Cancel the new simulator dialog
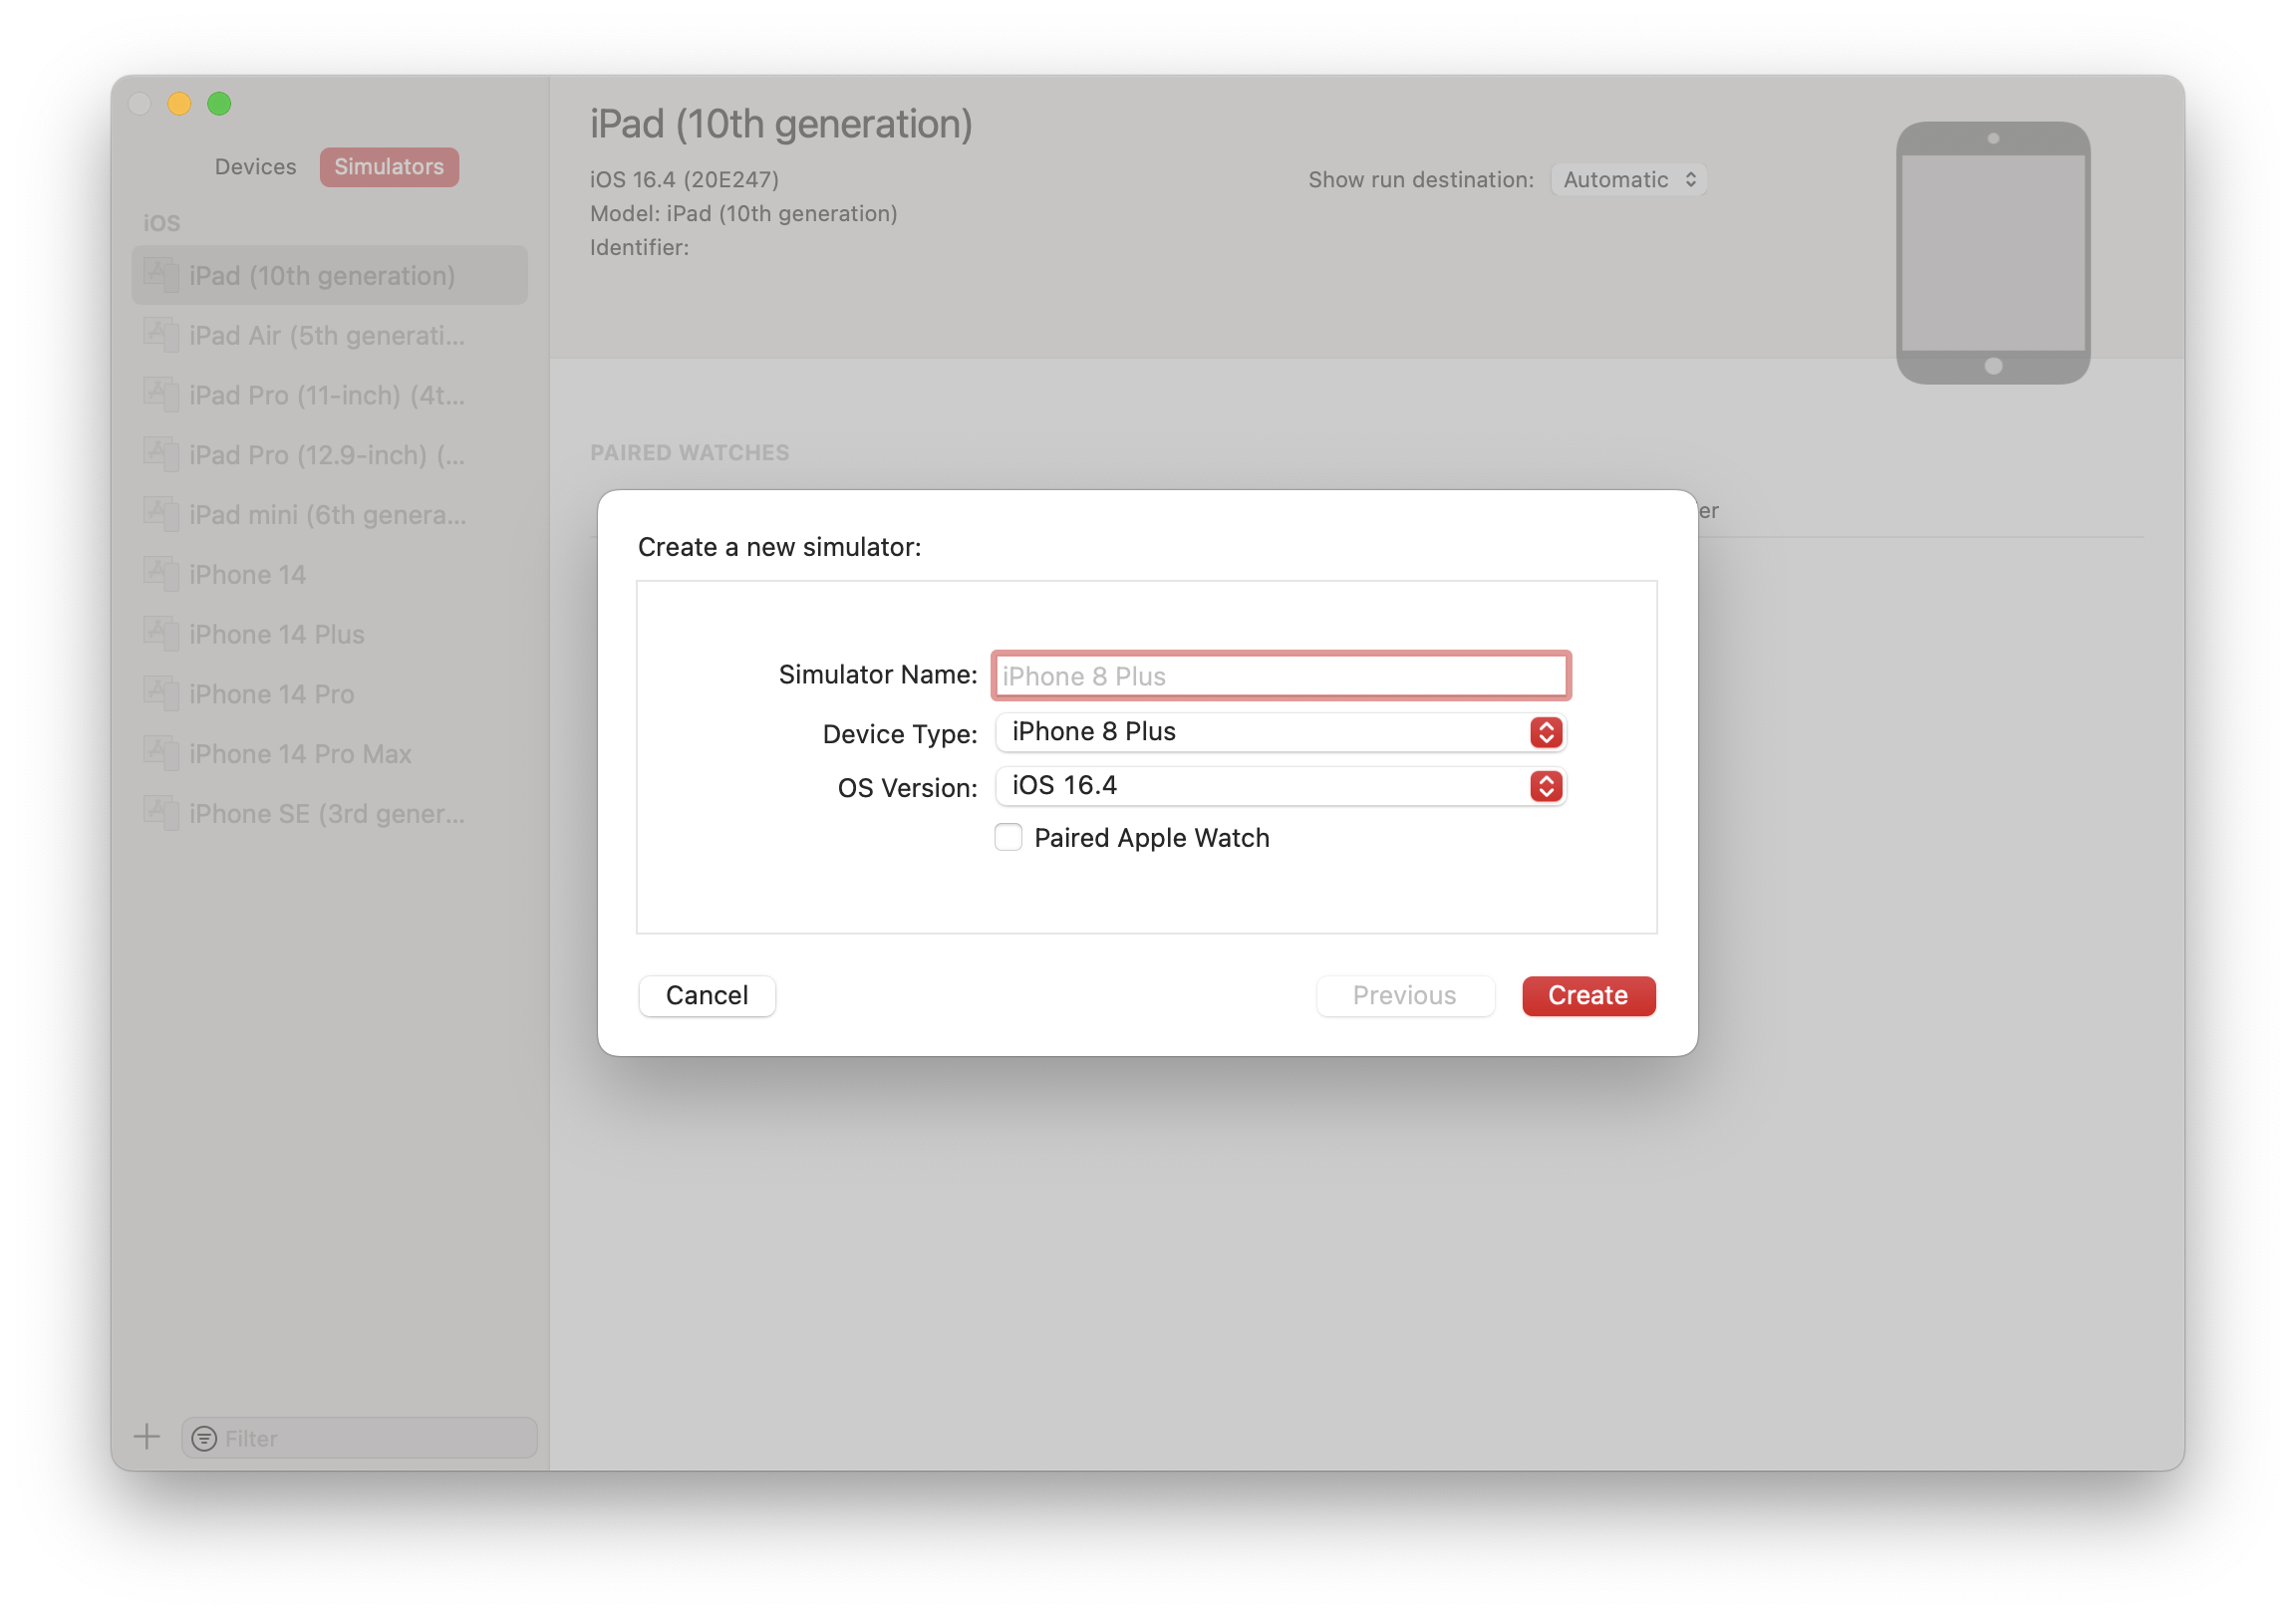Image resolution: width=2296 pixels, height=1618 pixels. [x=706, y=995]
